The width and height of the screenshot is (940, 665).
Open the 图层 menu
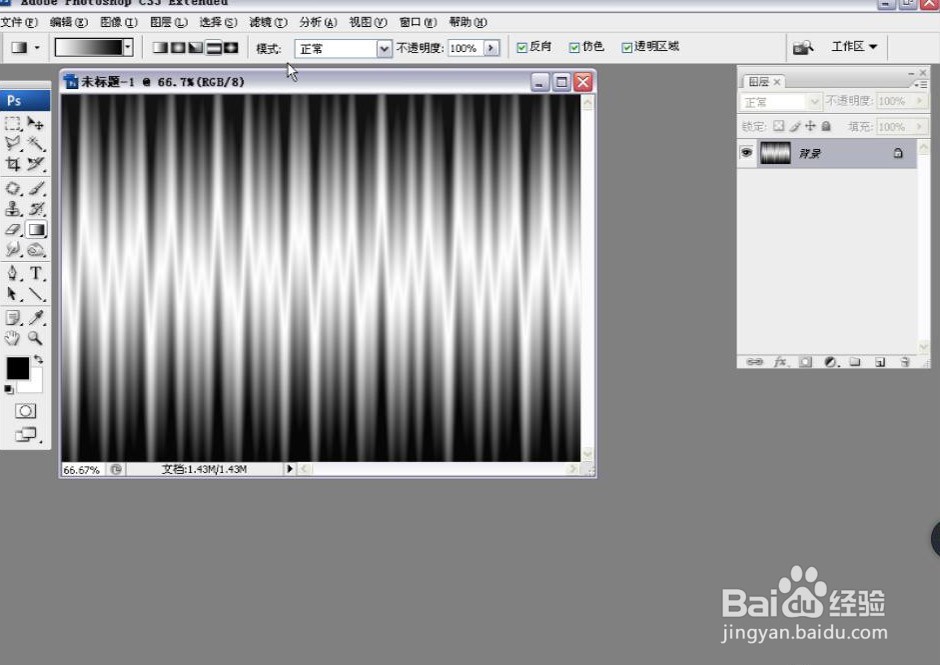point(168,22)
